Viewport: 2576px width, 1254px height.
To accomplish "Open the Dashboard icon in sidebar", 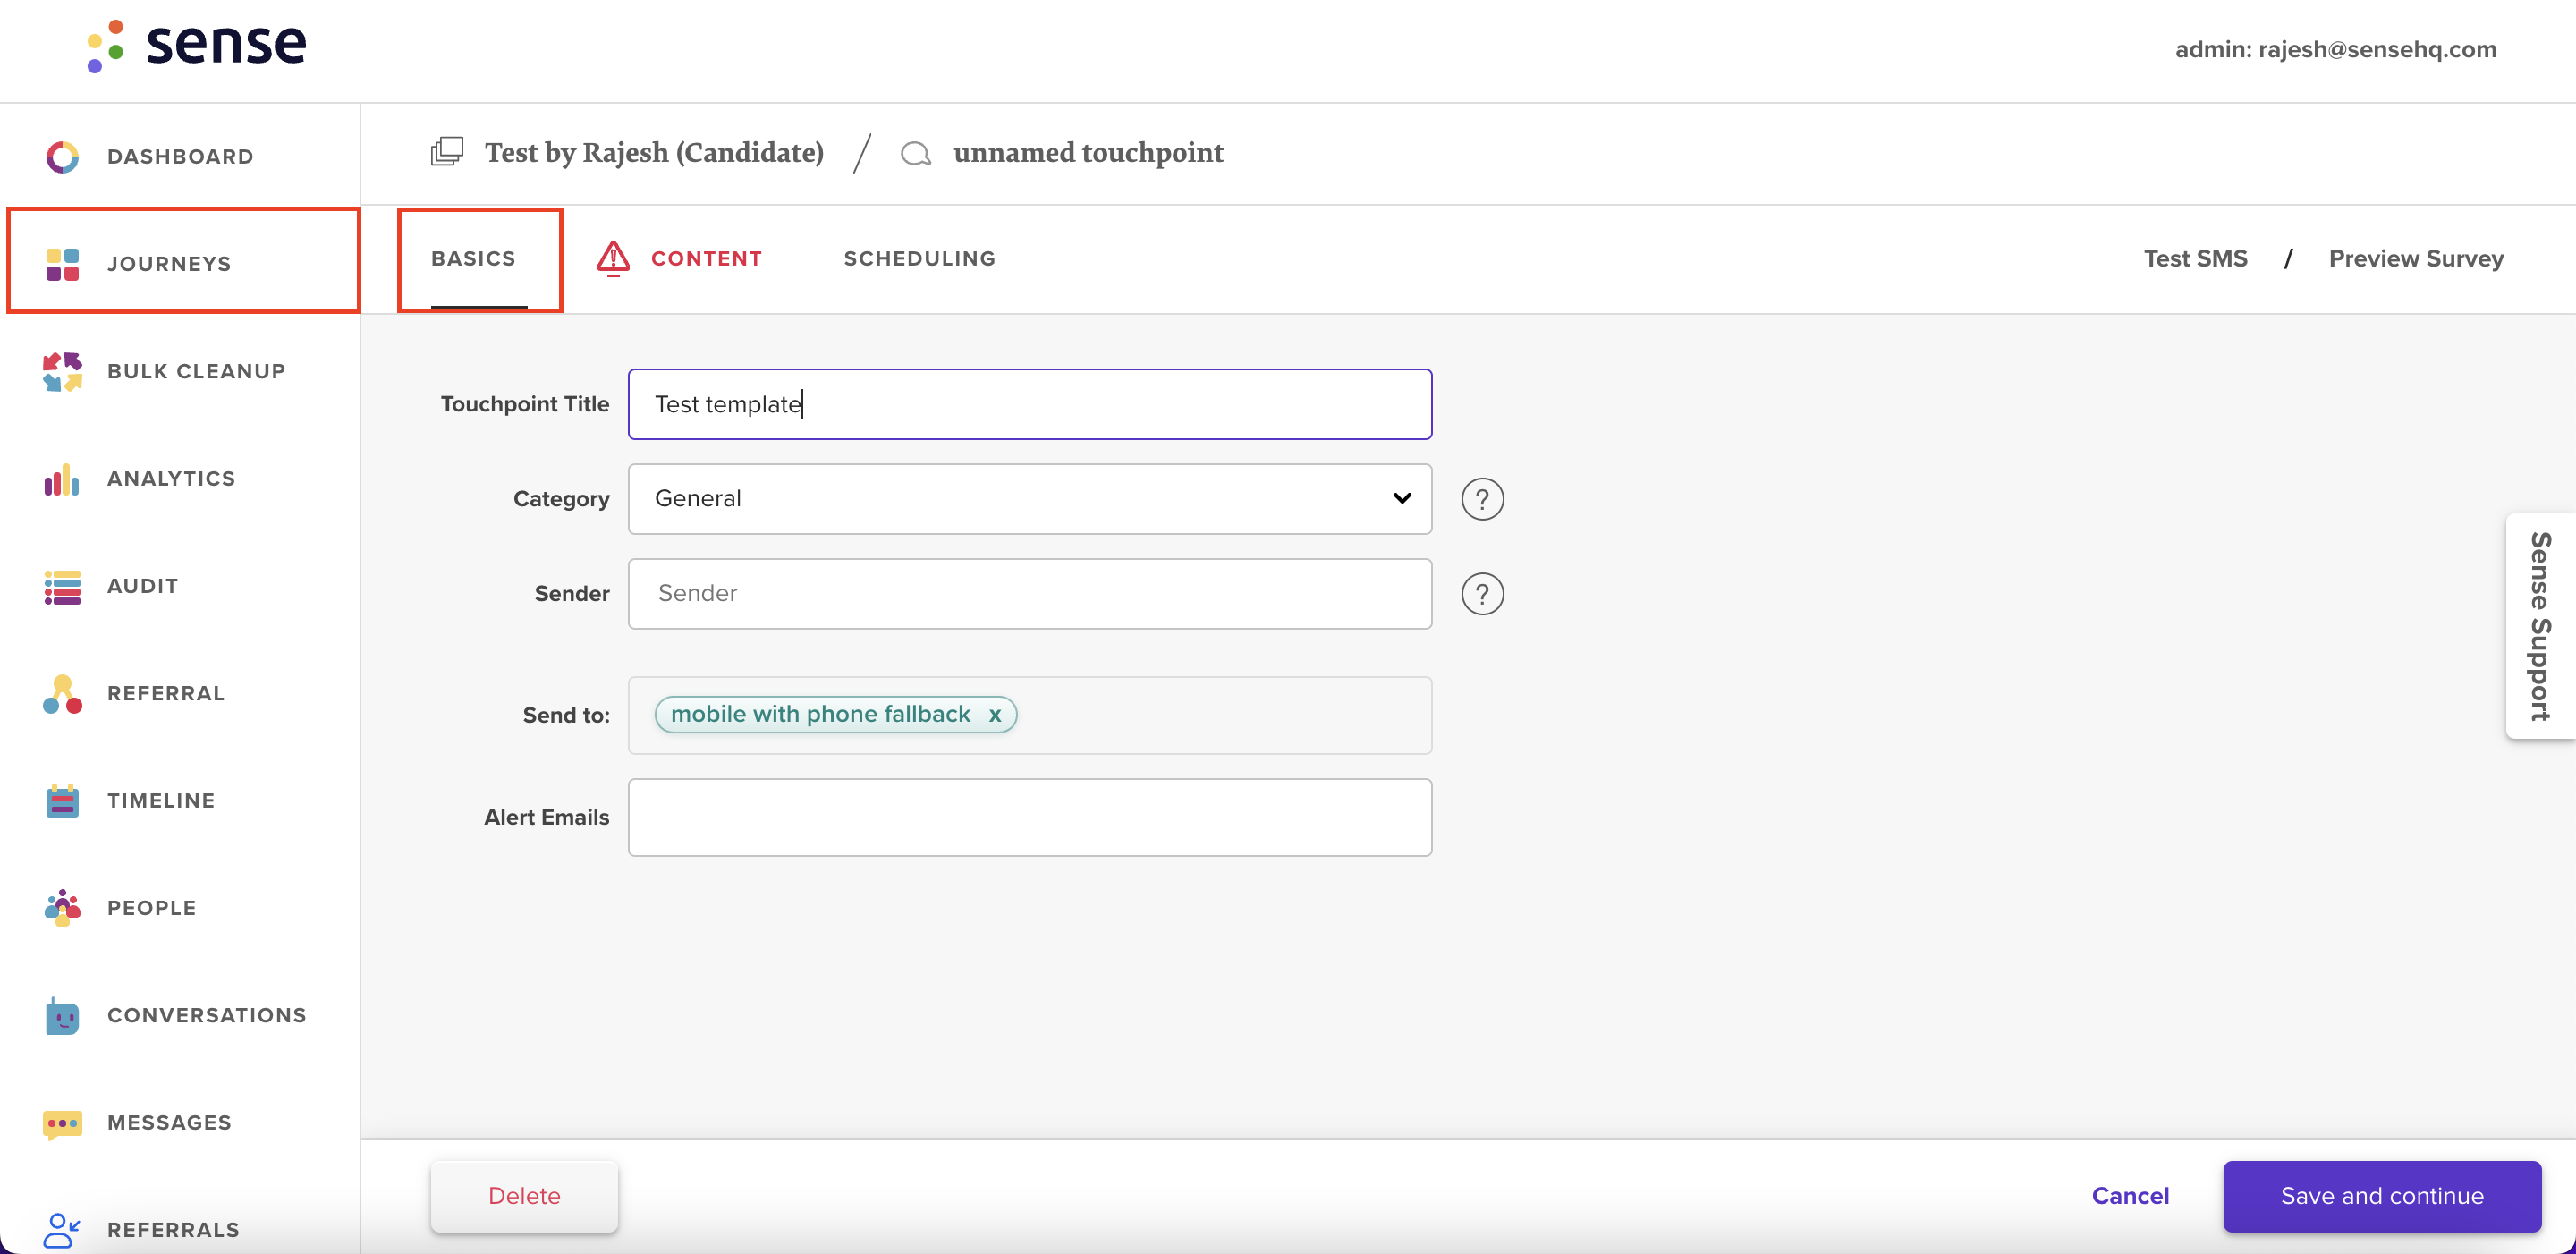I will pyautogui.click(x=62, y=157).
